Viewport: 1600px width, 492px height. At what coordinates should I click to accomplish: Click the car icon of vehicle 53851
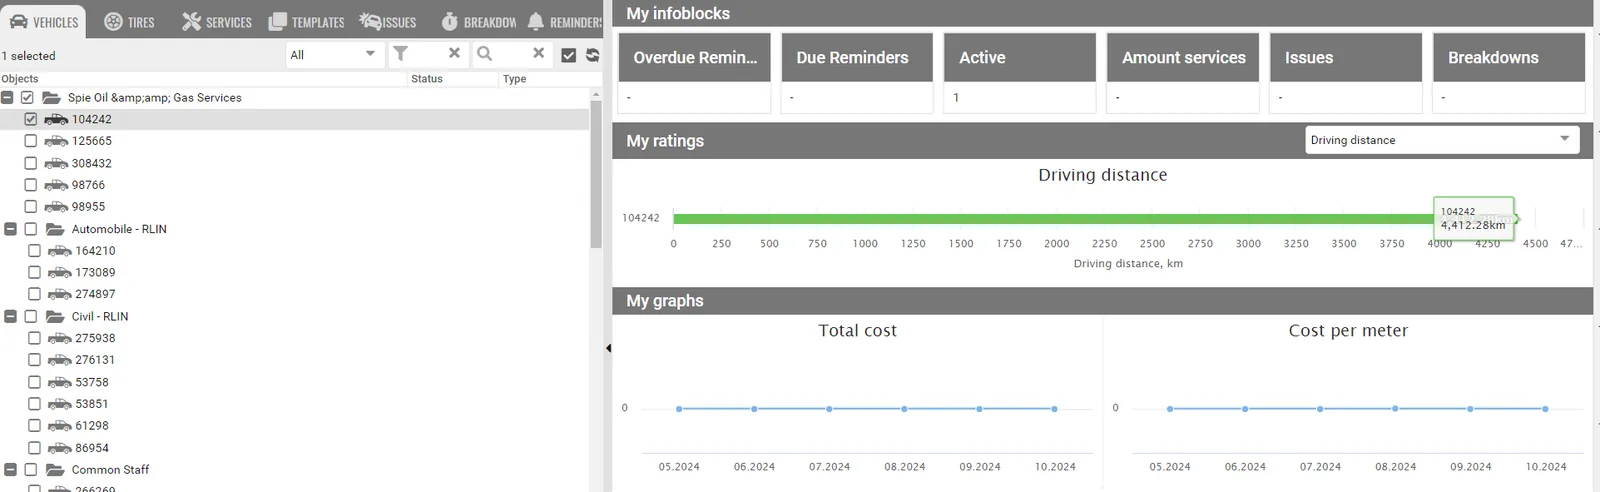[60, 404]
